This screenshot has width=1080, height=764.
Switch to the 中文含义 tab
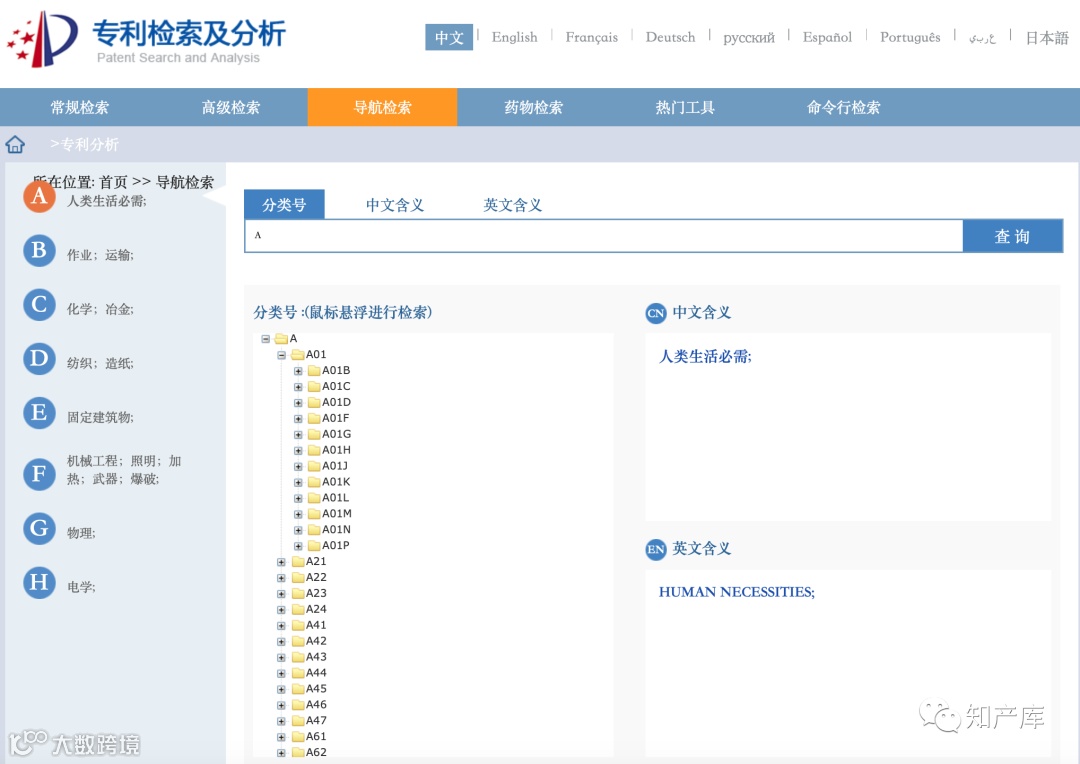coord(395,205)
